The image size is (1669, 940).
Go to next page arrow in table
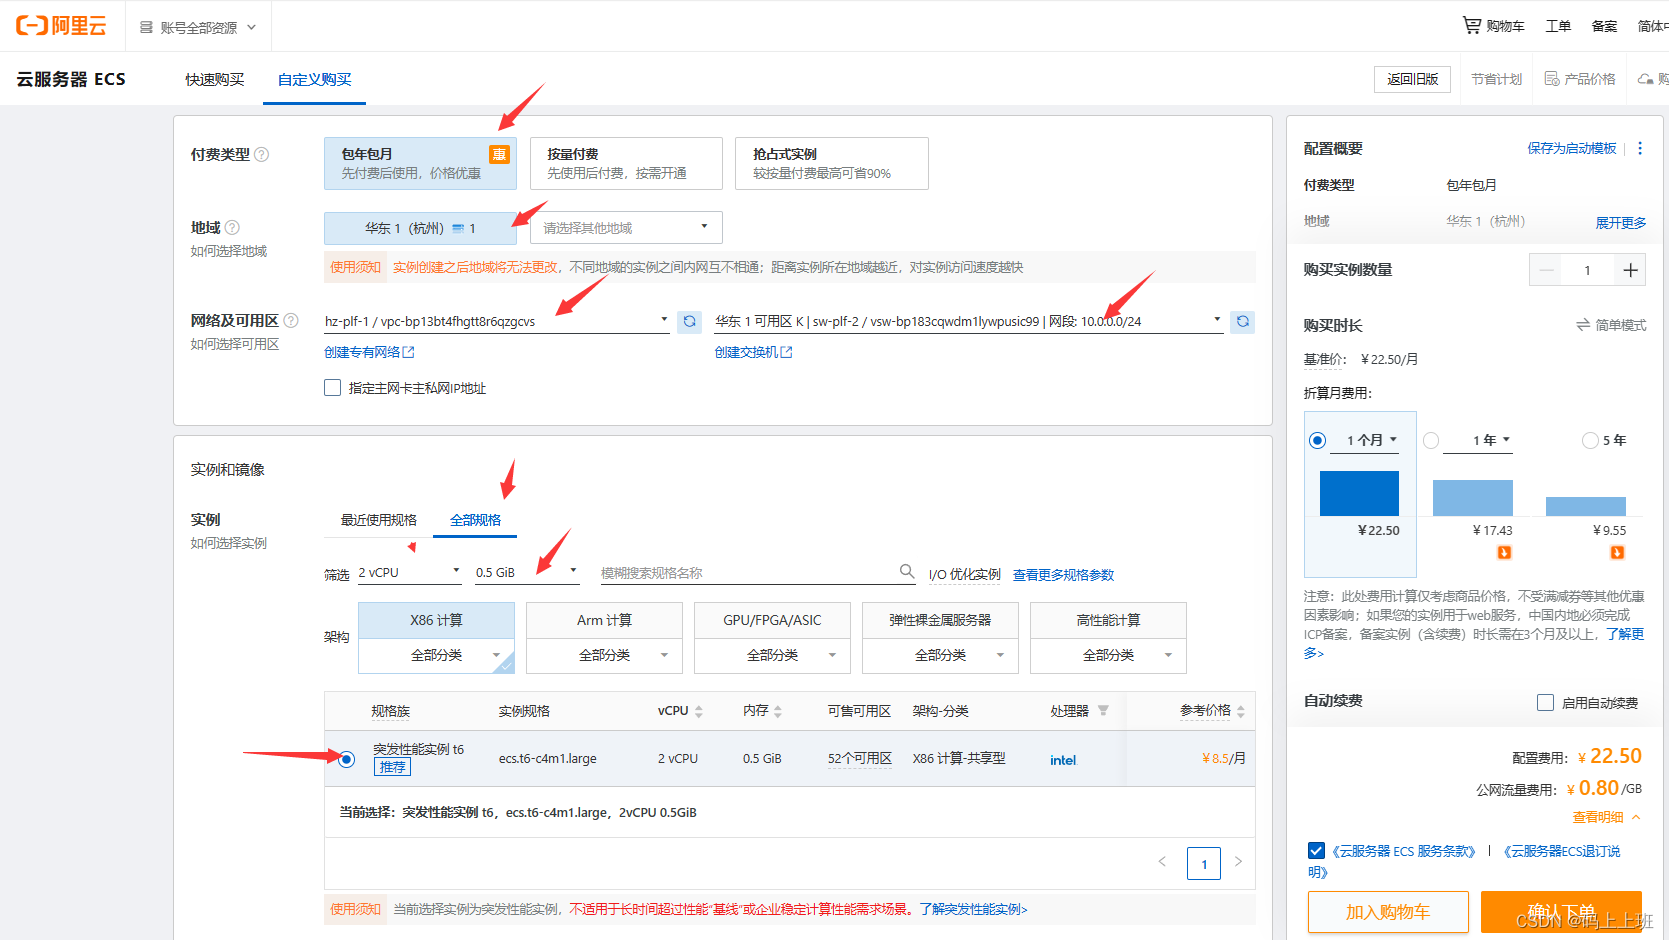point(1238,862)
